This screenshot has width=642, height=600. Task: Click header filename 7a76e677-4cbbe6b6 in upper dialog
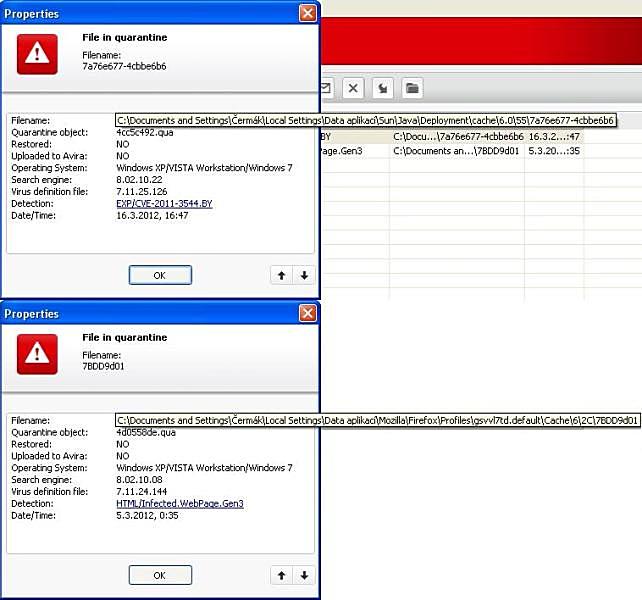[x=124, y=66]
